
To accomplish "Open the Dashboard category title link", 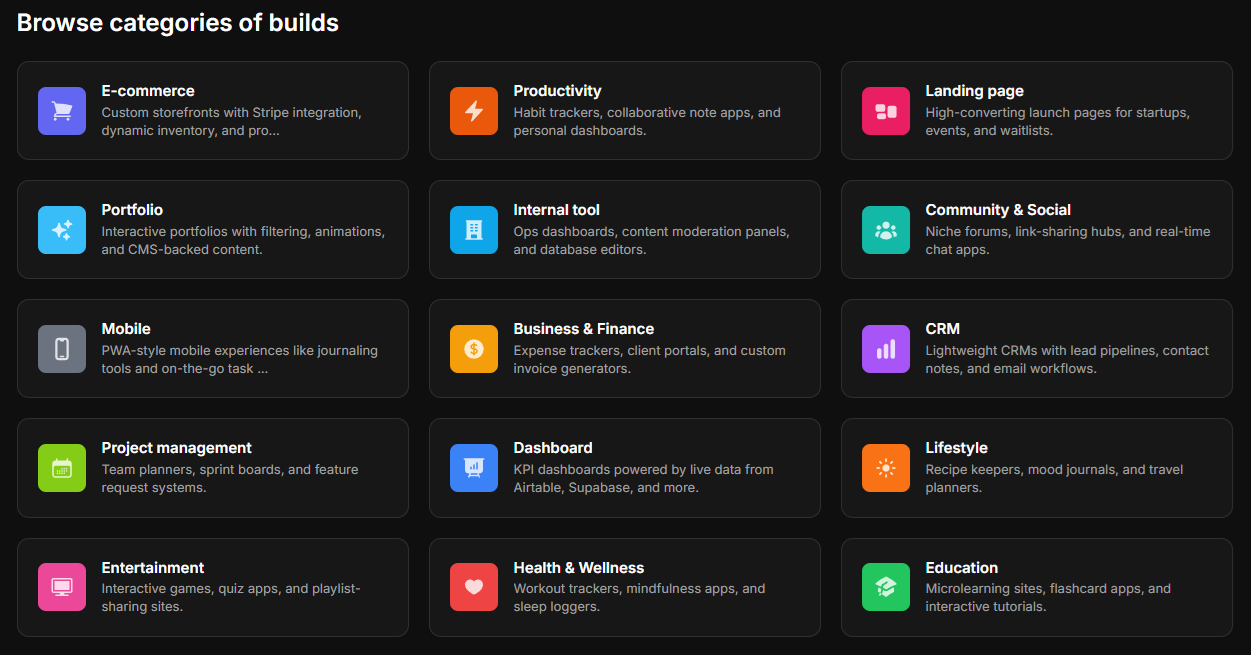I will tap(553, 448).
